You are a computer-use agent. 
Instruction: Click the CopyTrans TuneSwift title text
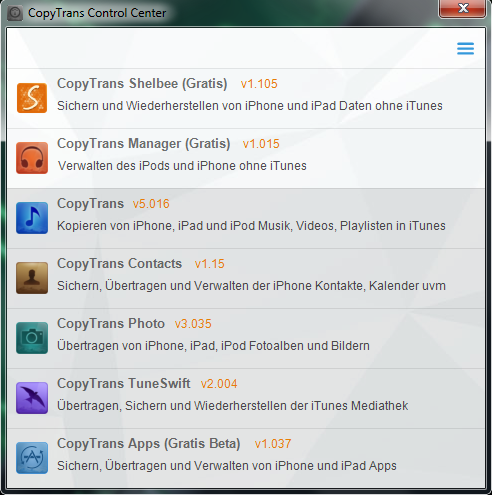click(124, 383)
